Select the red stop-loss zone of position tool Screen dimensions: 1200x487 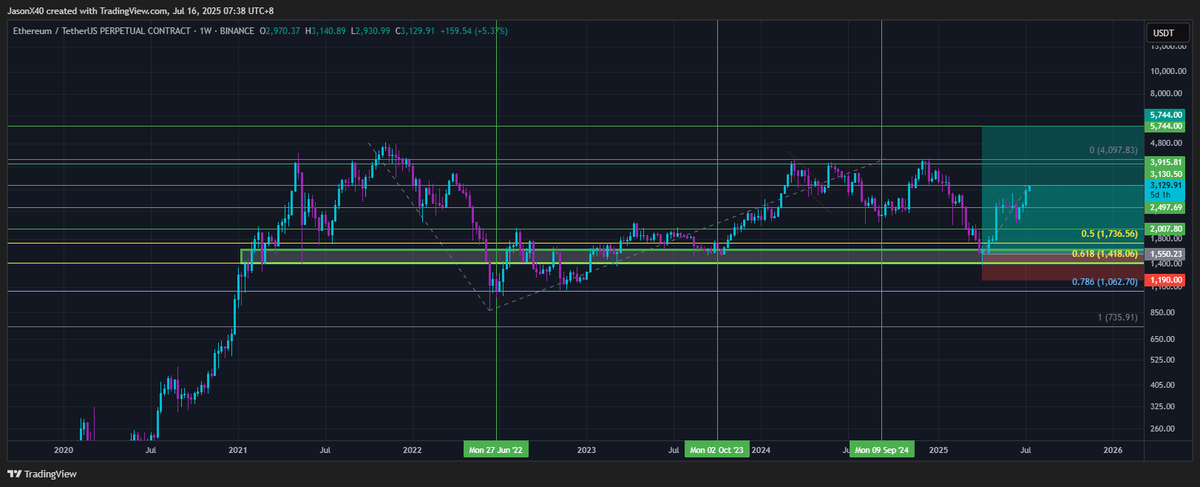coord(1061,267)
